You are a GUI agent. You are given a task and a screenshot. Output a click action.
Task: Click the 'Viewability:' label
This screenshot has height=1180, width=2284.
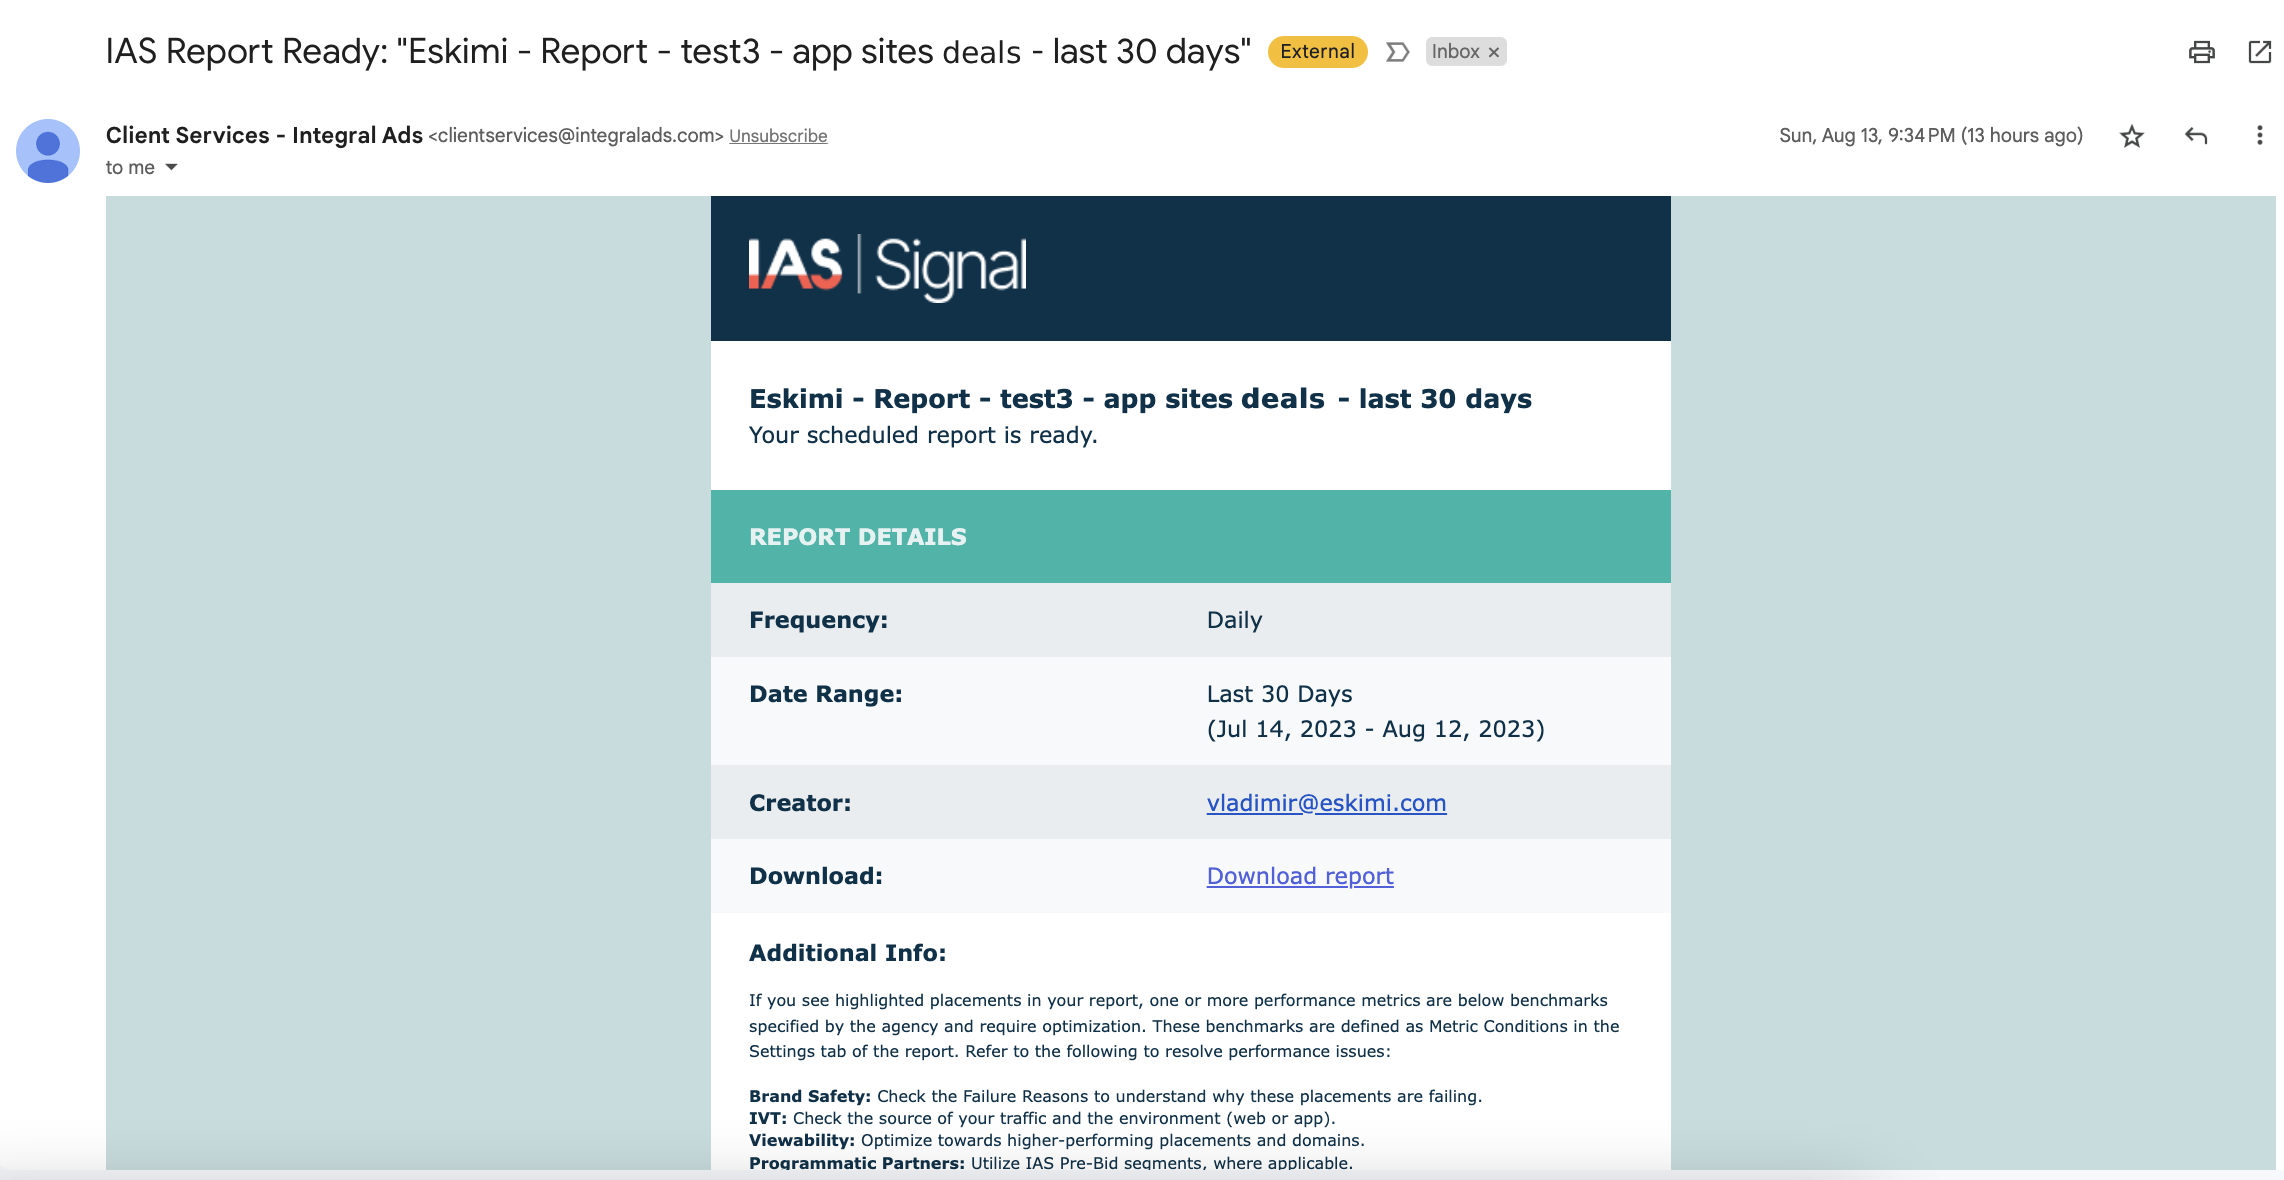[802, 1140]
